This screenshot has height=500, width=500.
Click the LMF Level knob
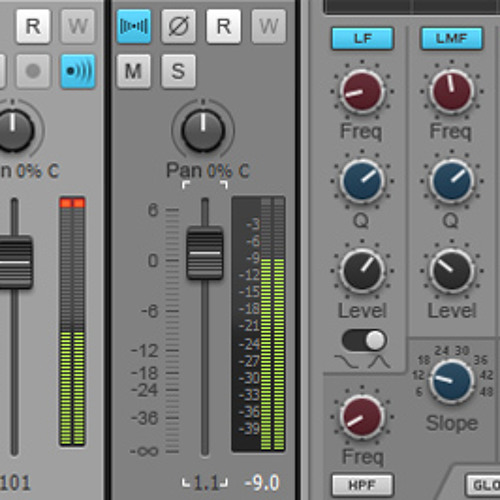452,270
